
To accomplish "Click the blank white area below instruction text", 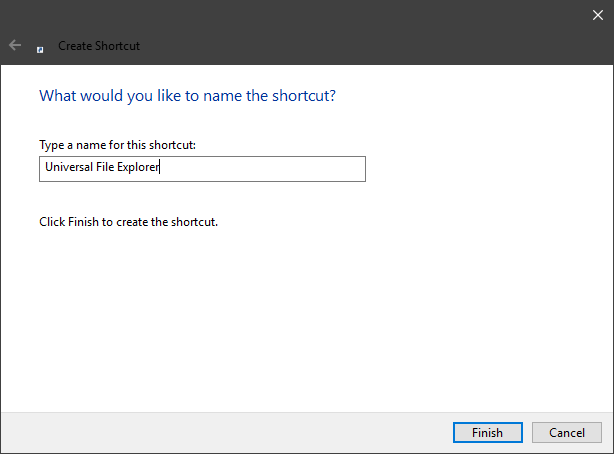I will (x=300, y=320).
